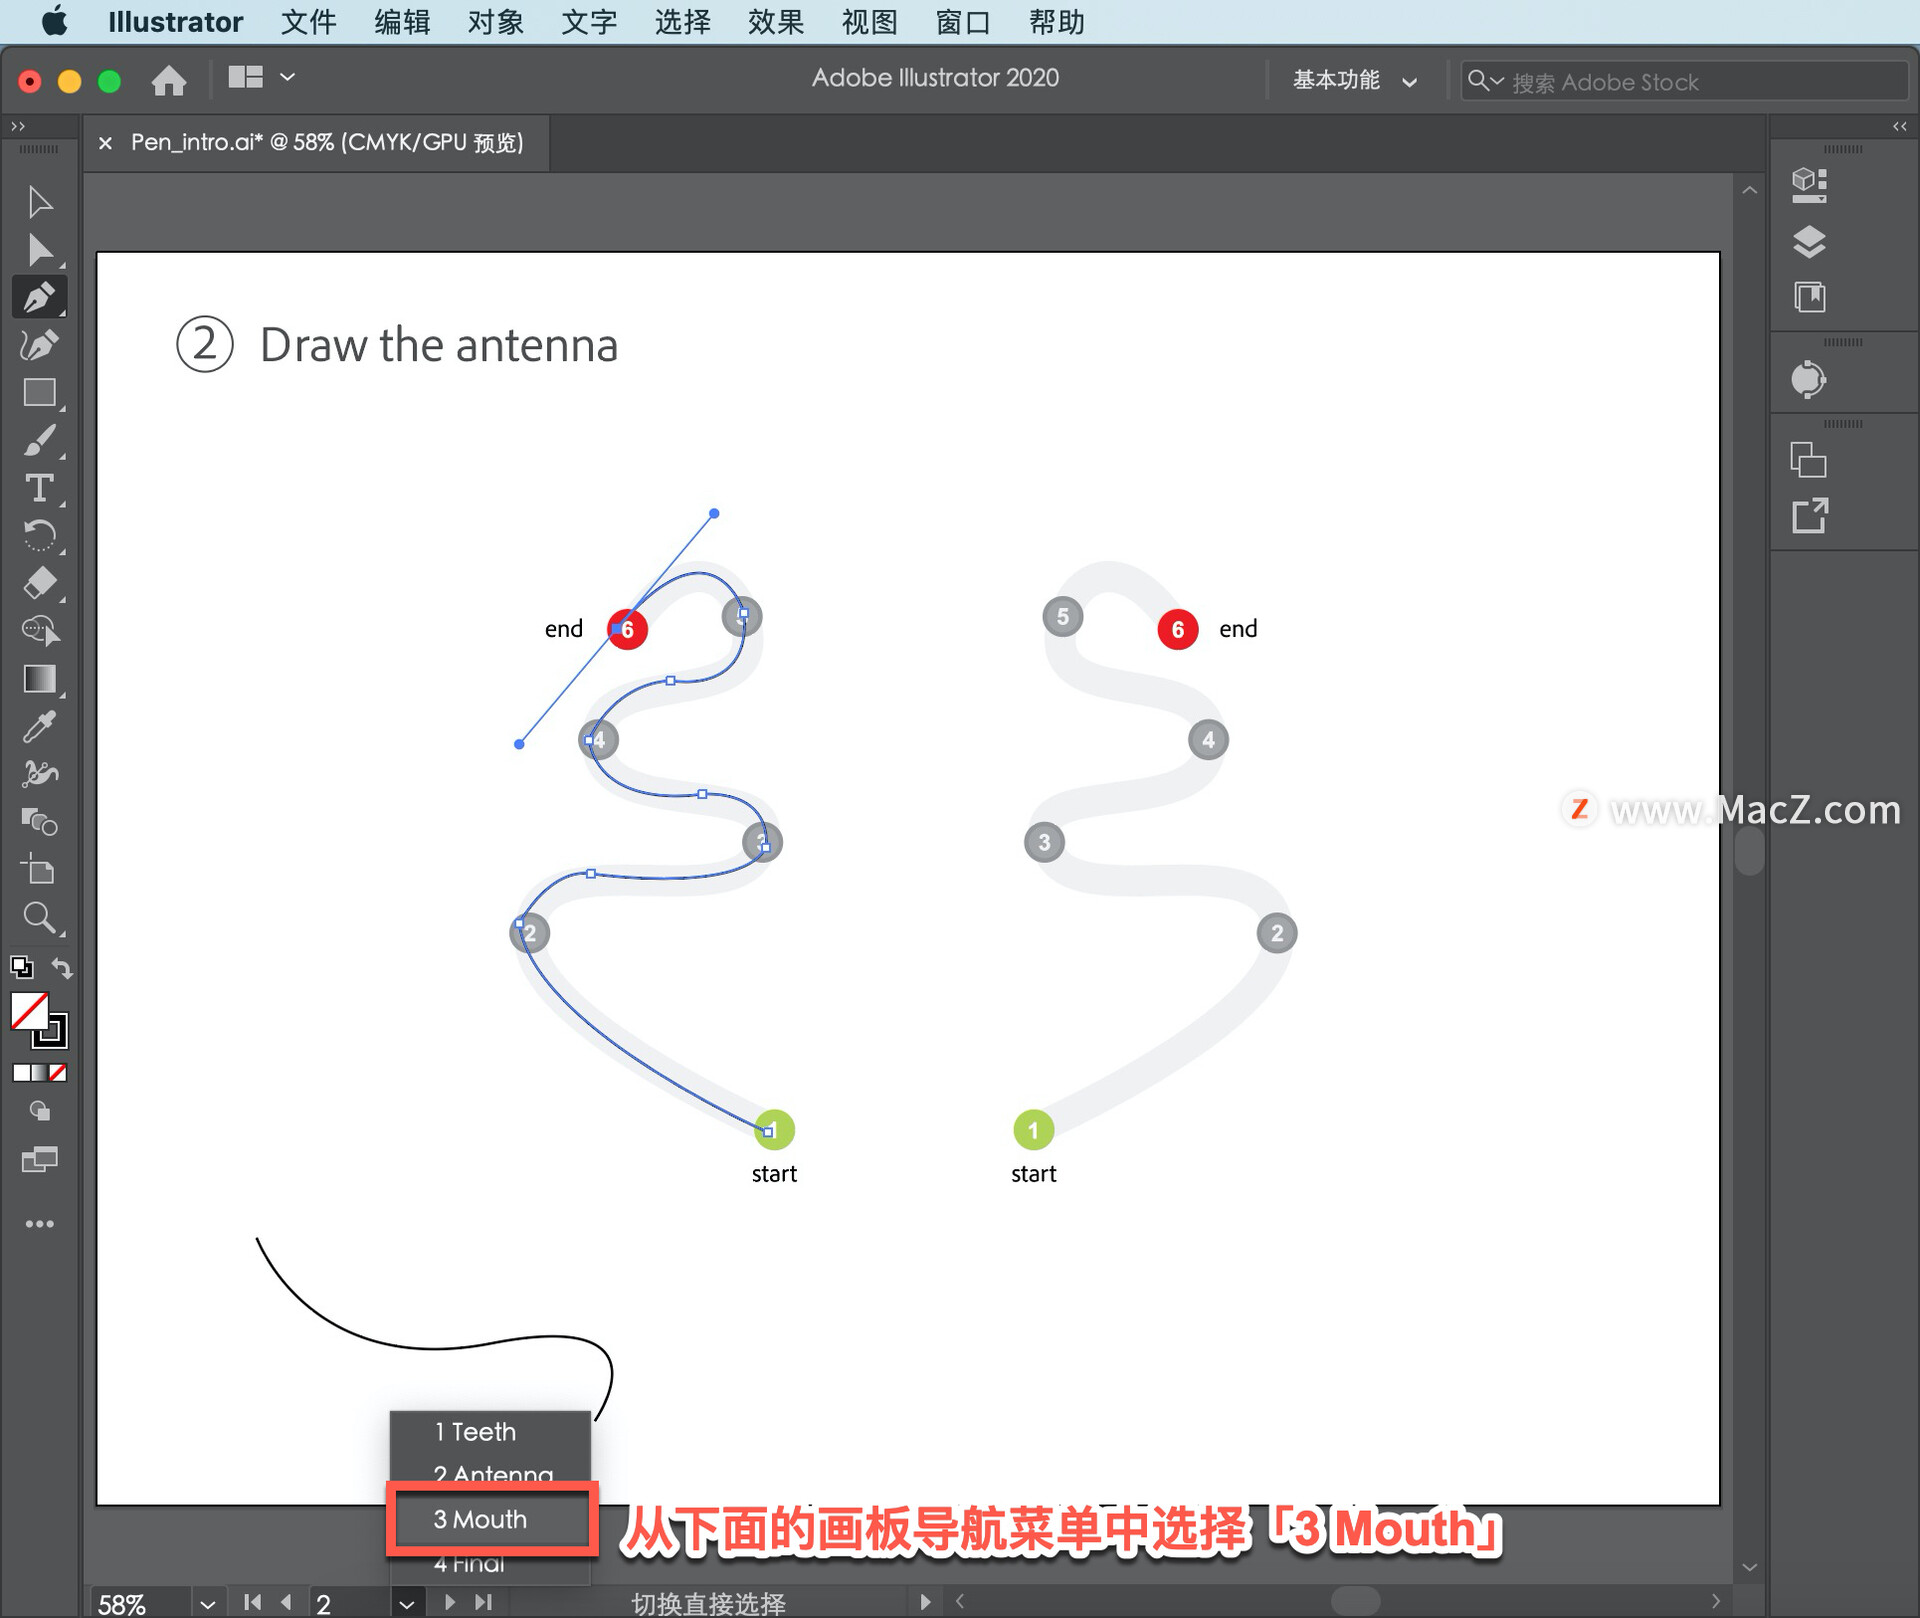Select the Type tool

coord(39,488)
